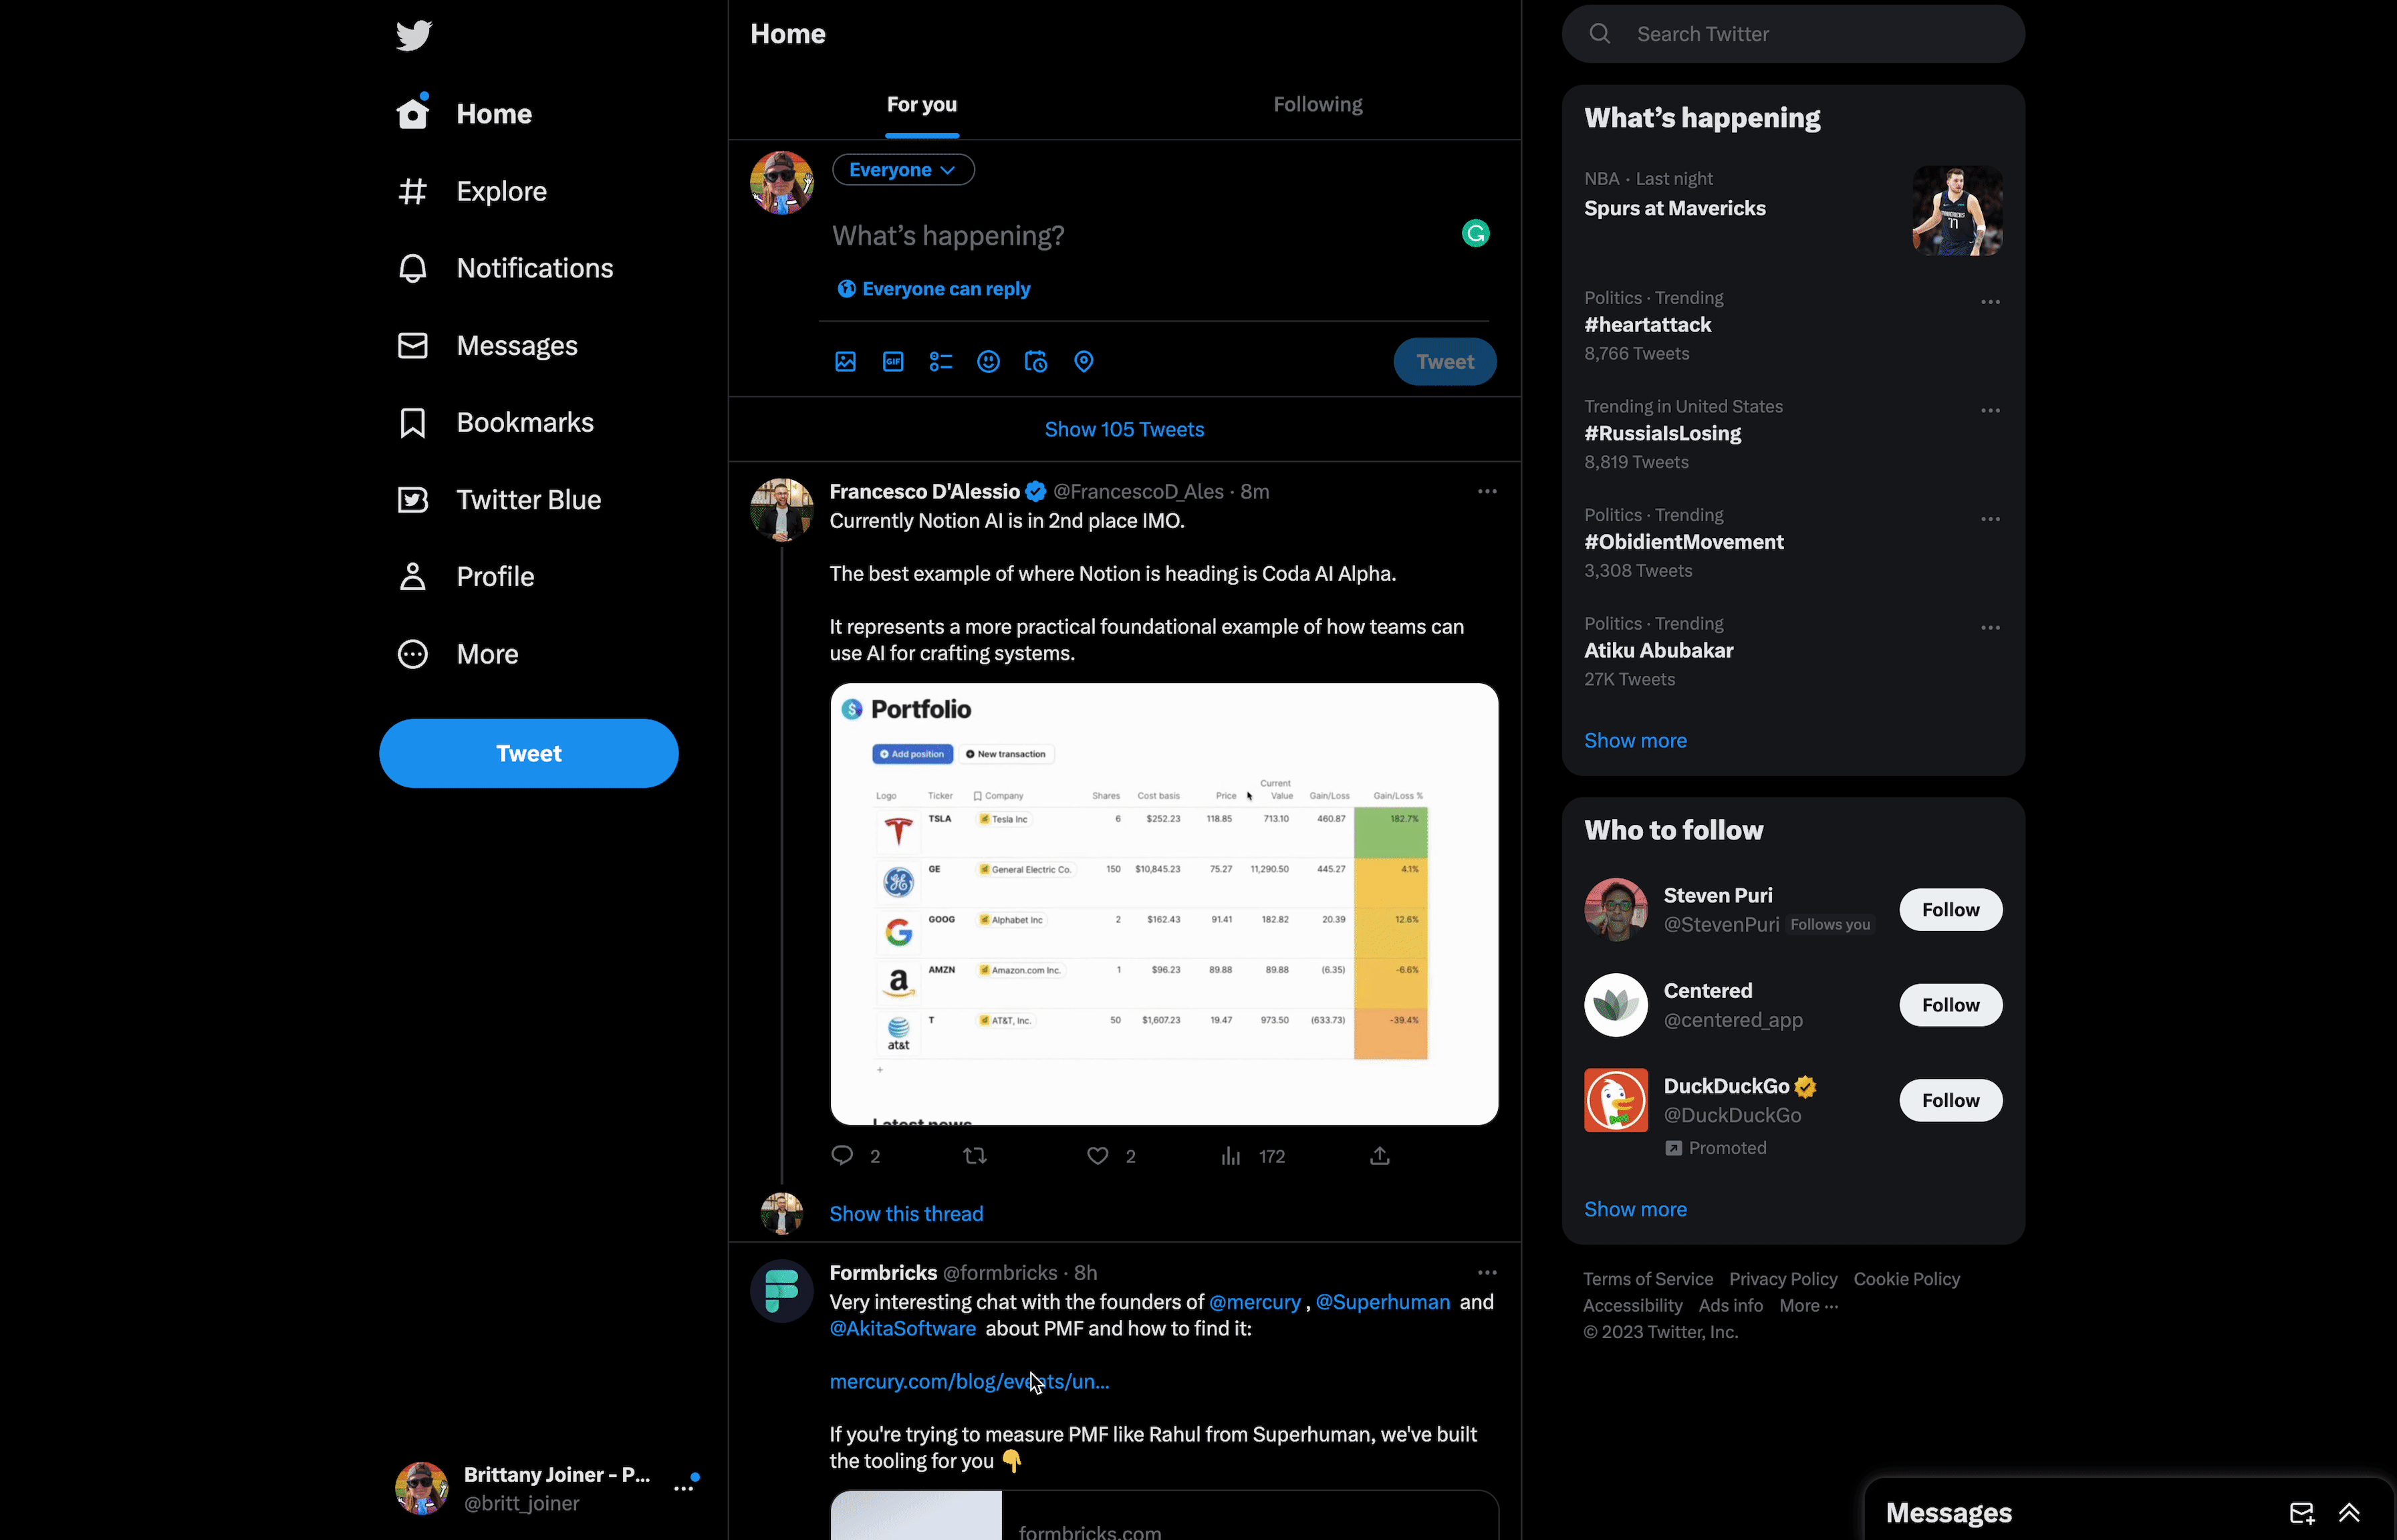This screenshot has width=2397, height=1540.
Task: Expand the more options menu on Francesco's tweet
Action: [x=1487, y=491]
